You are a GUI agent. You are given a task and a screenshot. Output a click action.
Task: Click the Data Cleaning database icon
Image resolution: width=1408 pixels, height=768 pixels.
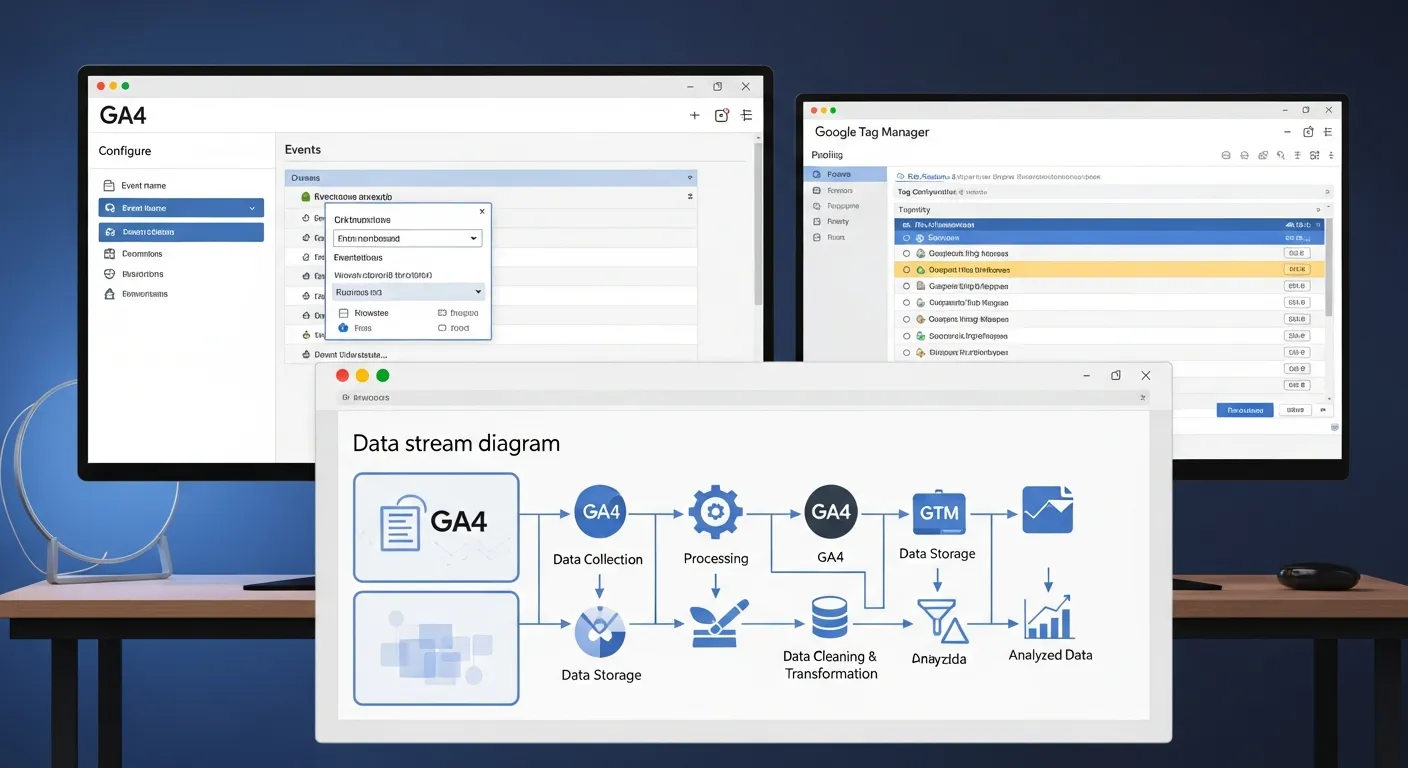(829, 617)
